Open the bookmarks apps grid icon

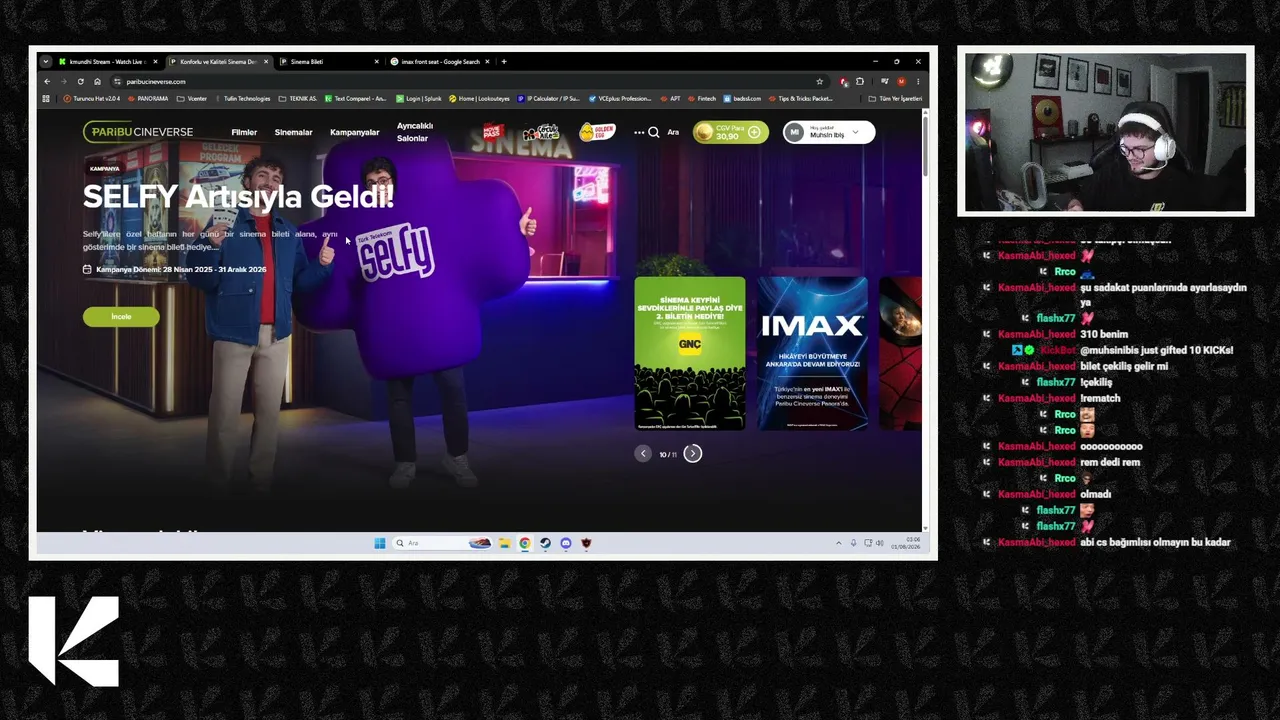(x=46, y=98)
